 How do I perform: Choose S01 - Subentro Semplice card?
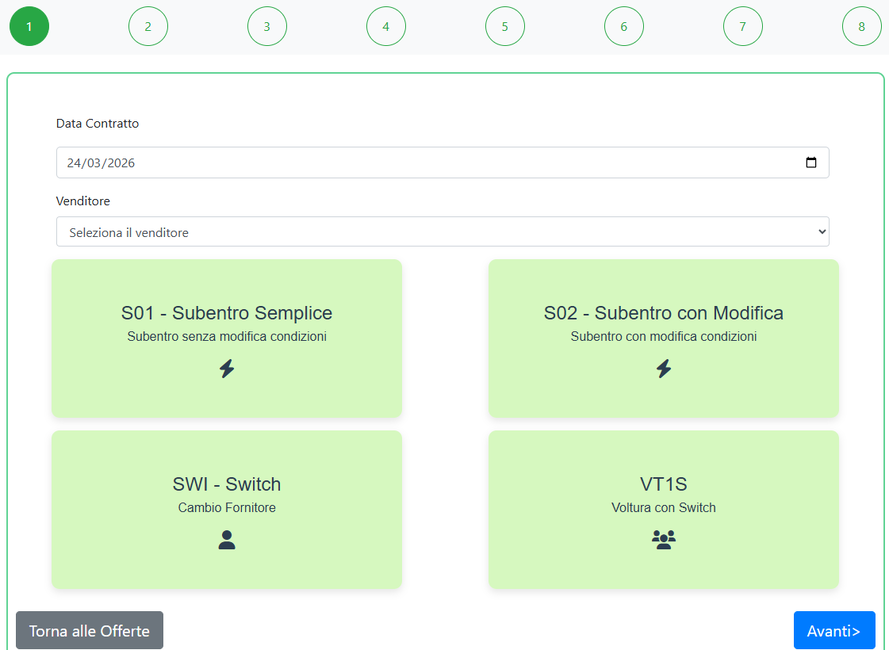click(x=227, y=339)
